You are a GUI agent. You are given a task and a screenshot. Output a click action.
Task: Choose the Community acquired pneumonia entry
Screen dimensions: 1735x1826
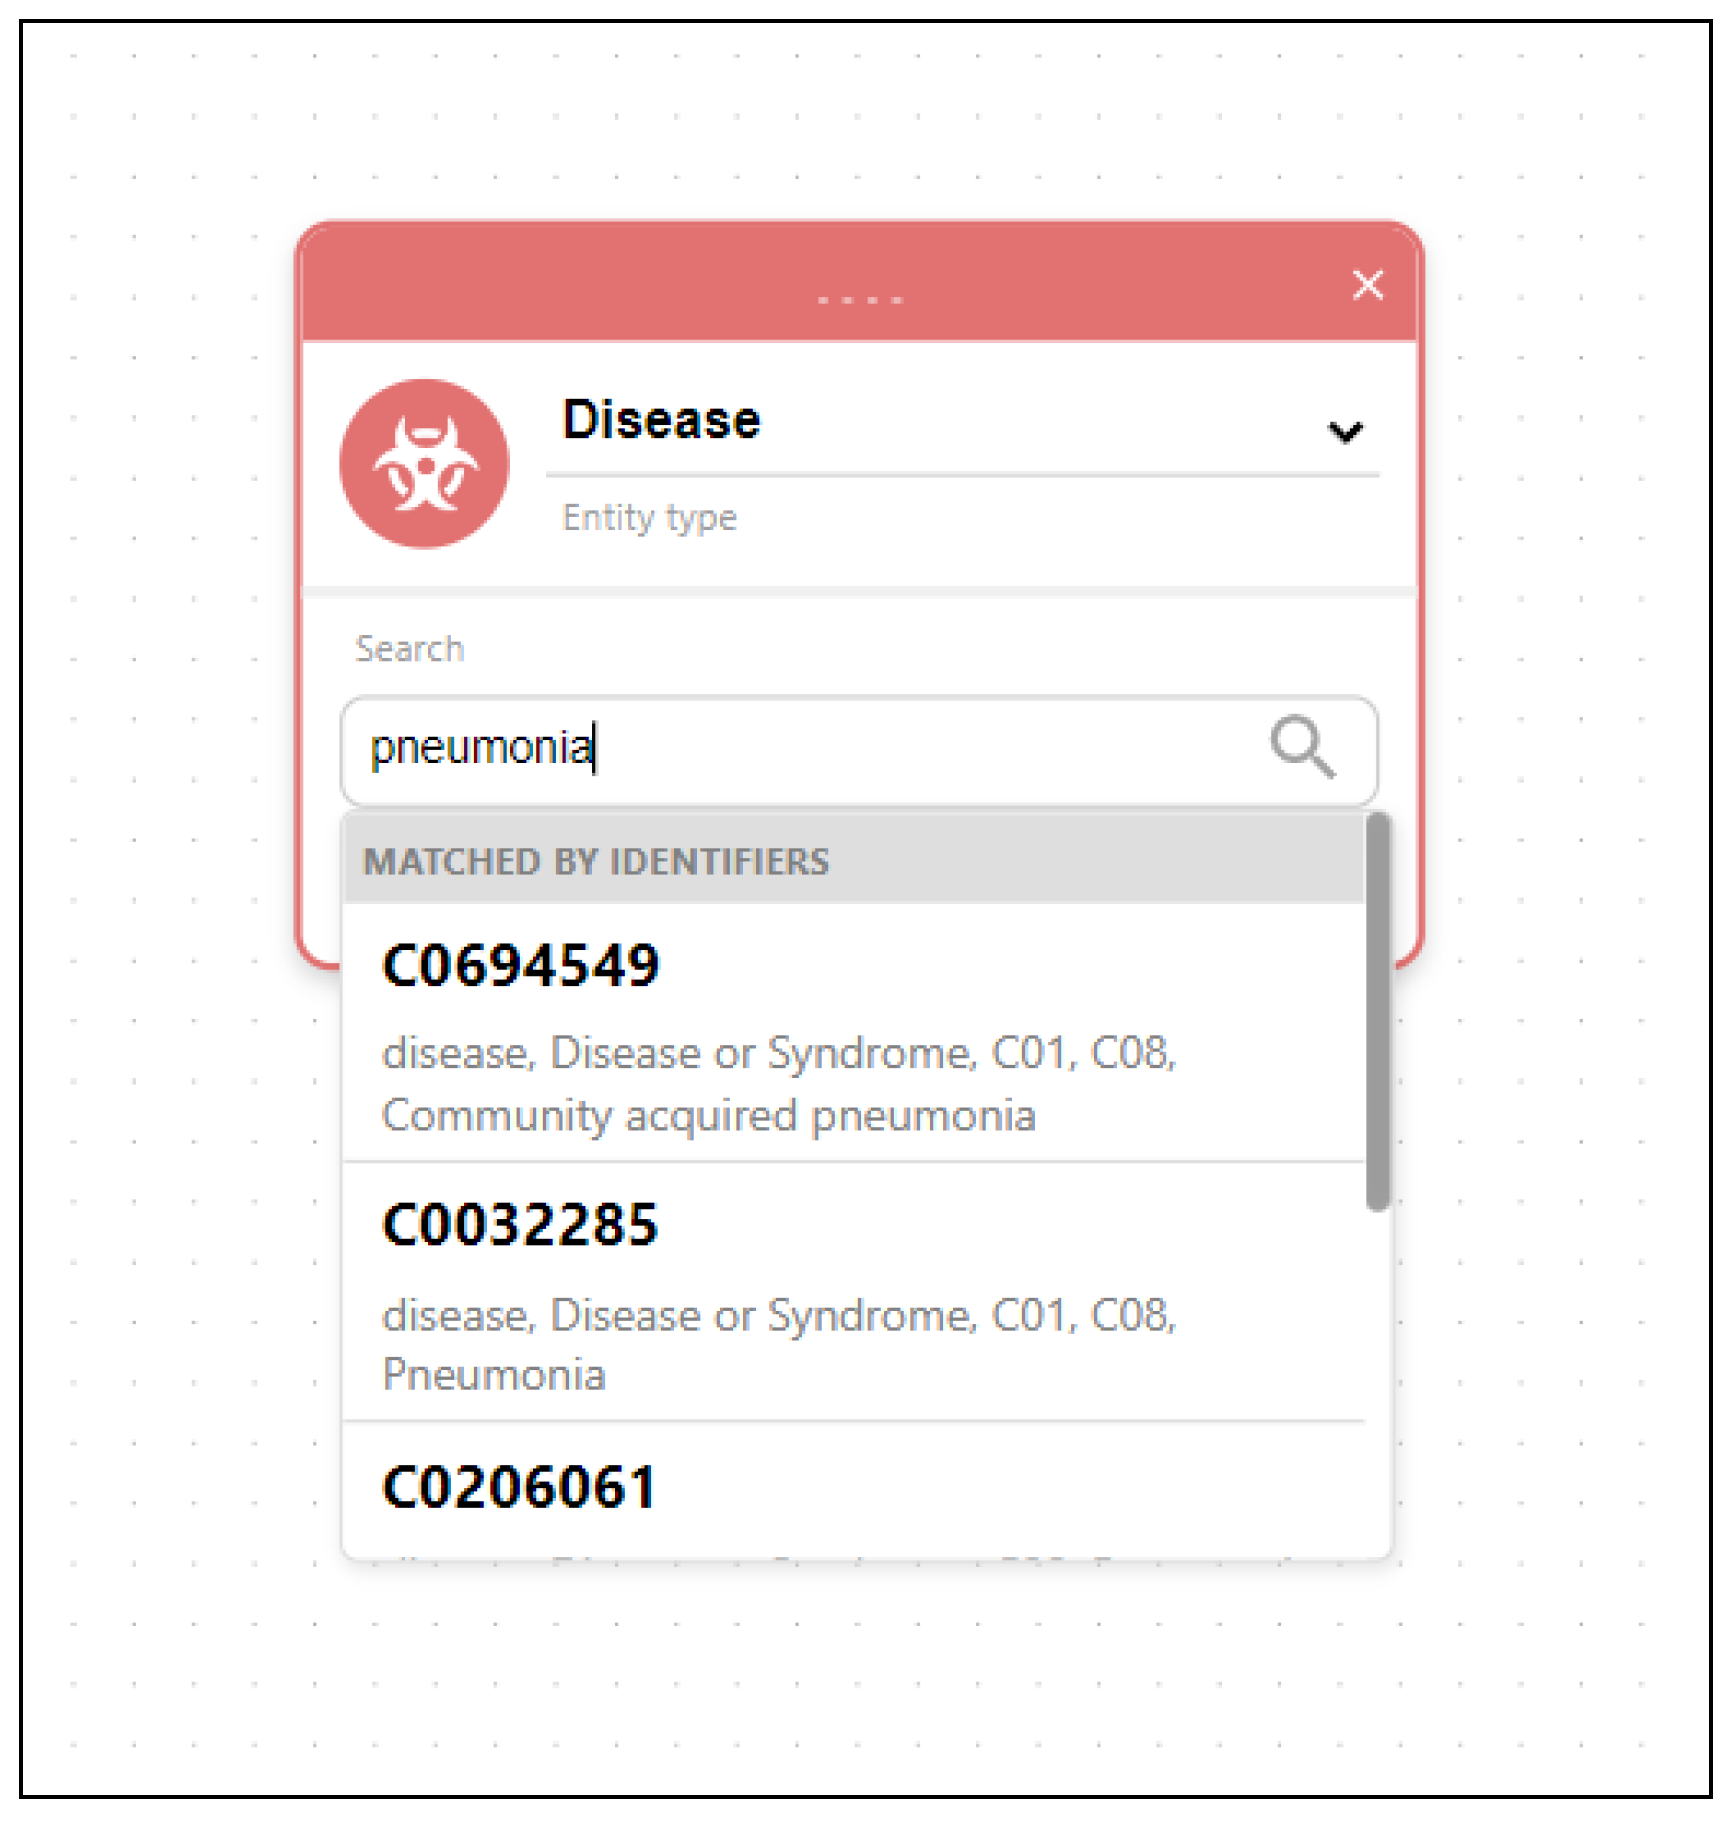[x=708, y=1116]
